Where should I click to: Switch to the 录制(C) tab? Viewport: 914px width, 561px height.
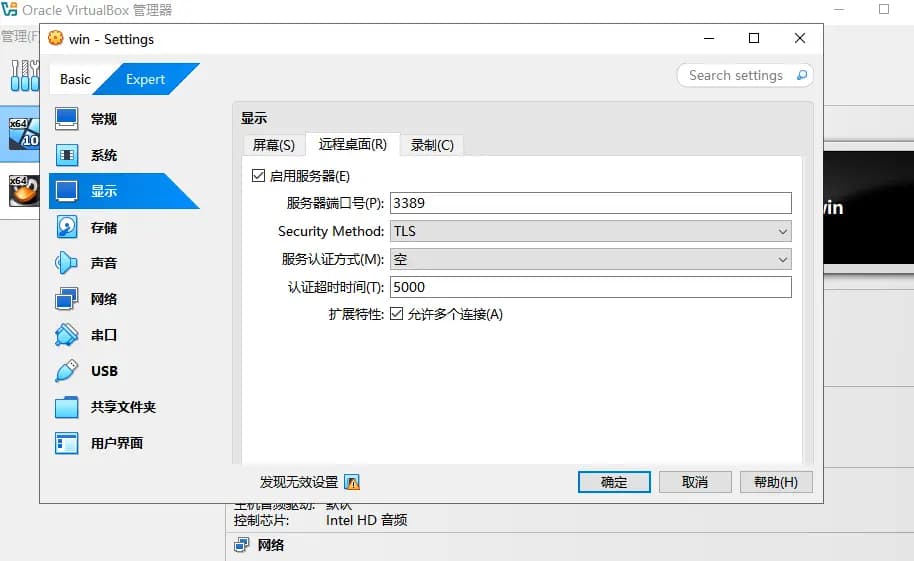432,145
